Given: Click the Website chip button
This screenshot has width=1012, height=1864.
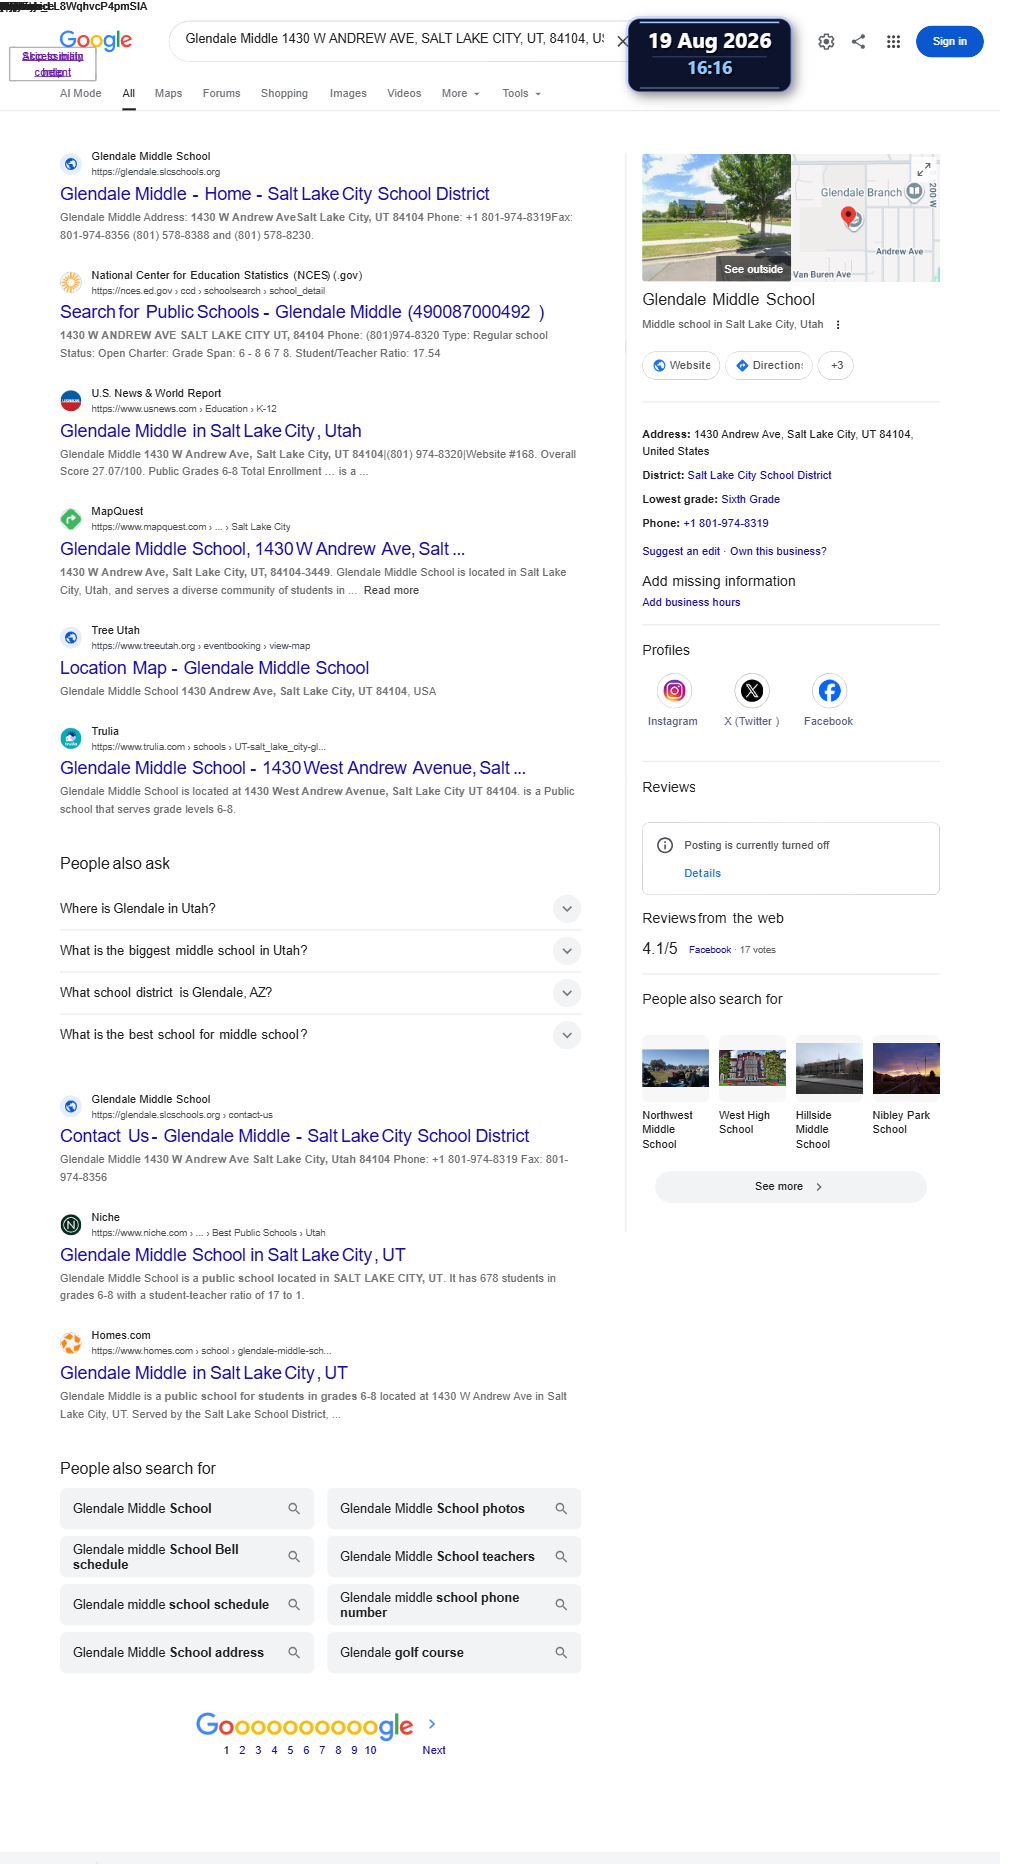Looking at the screenshot, I should [x=681, y=366].
